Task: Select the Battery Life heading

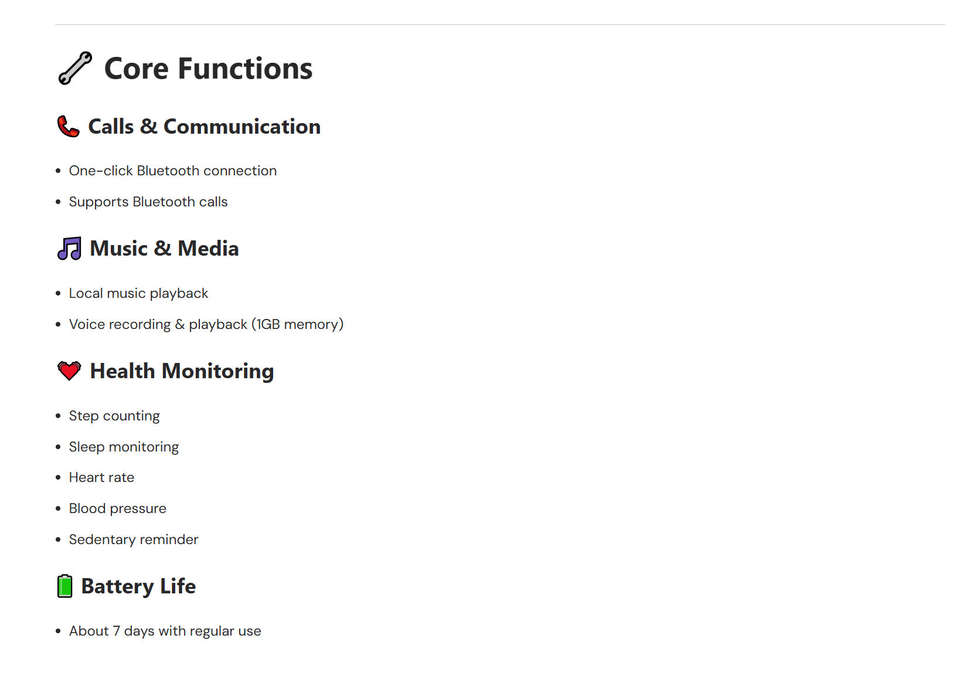Action: pos(138,586)
